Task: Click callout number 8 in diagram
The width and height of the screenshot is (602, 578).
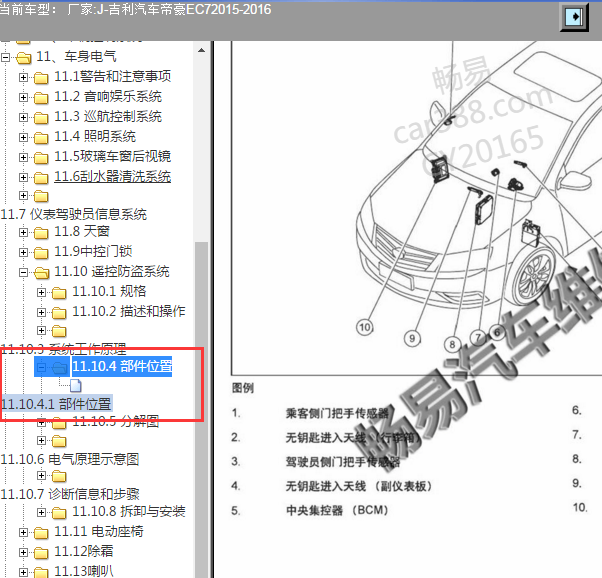Action: 452,344
